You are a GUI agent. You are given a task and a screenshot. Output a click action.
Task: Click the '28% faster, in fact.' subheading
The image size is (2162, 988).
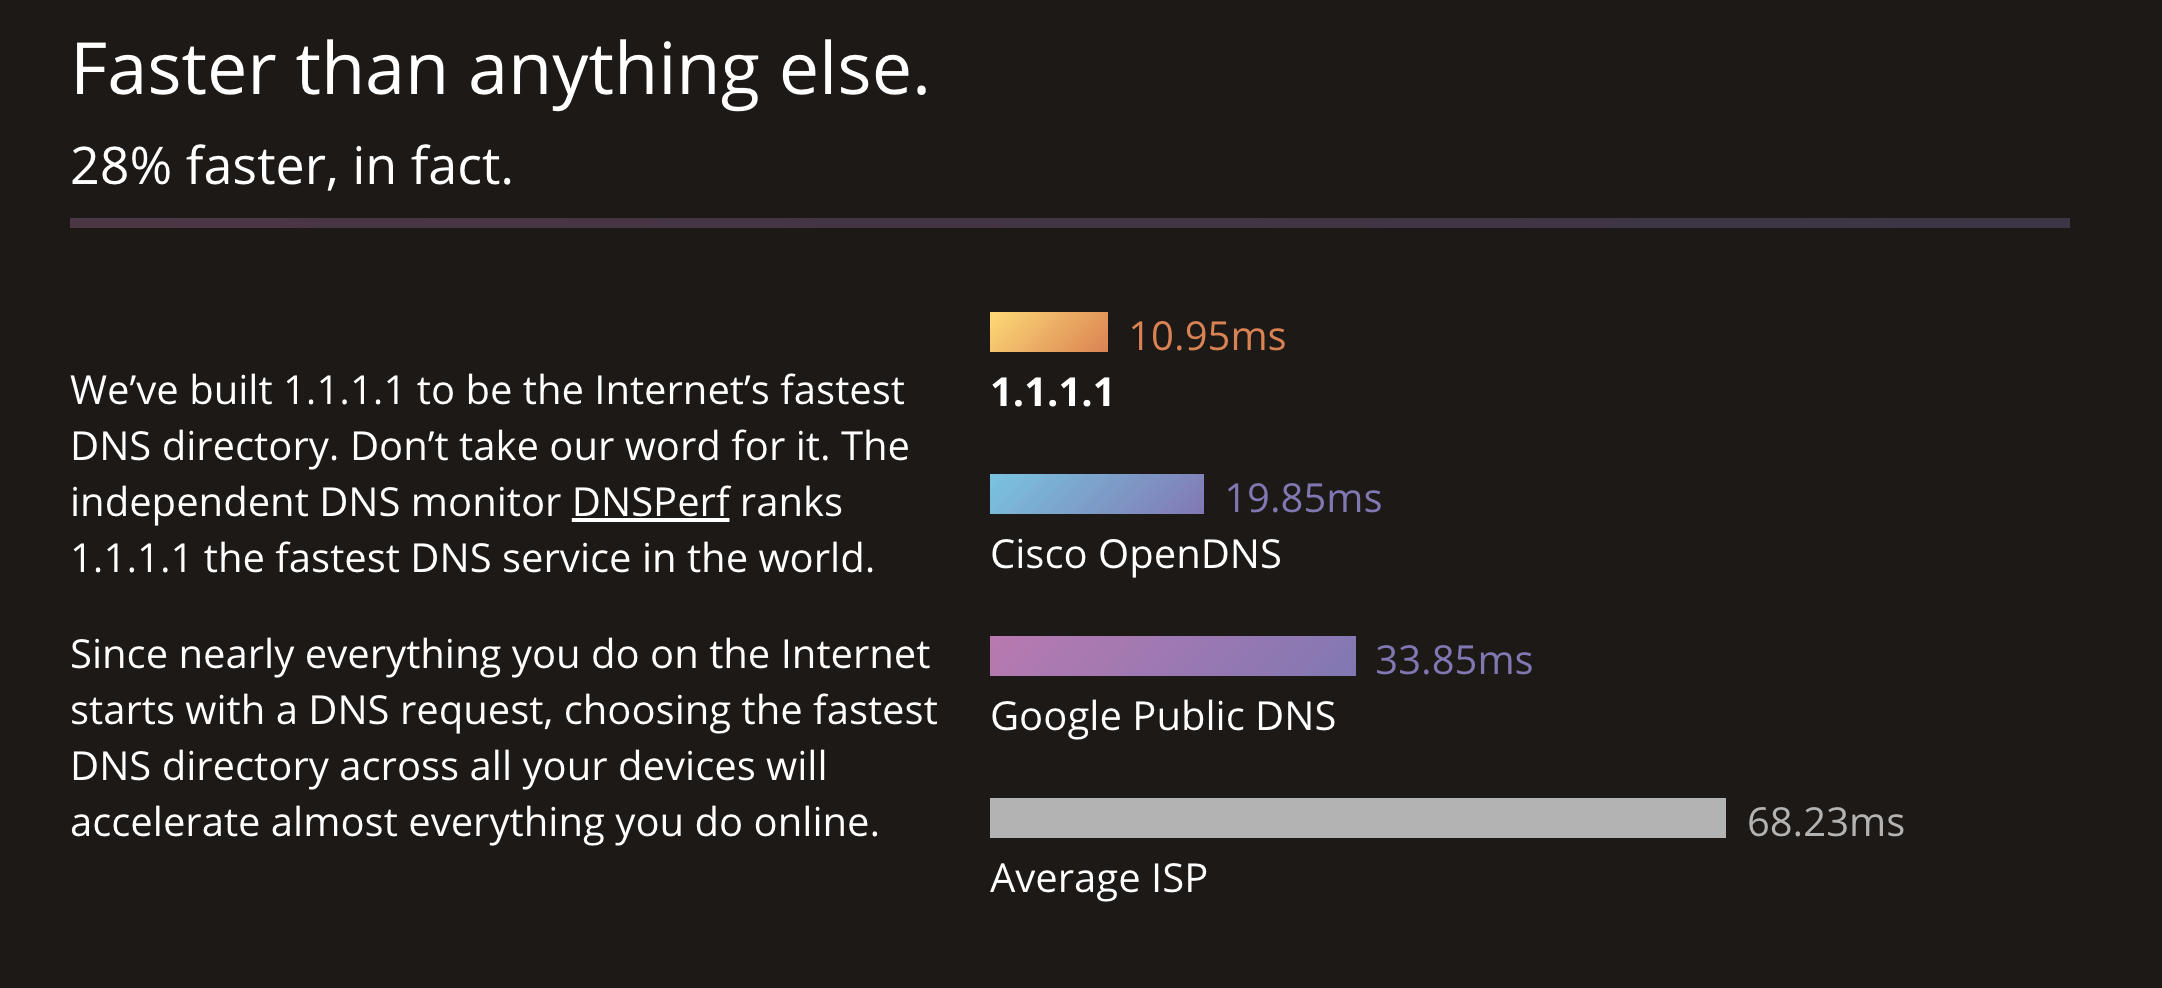click(x=291, y=166)
